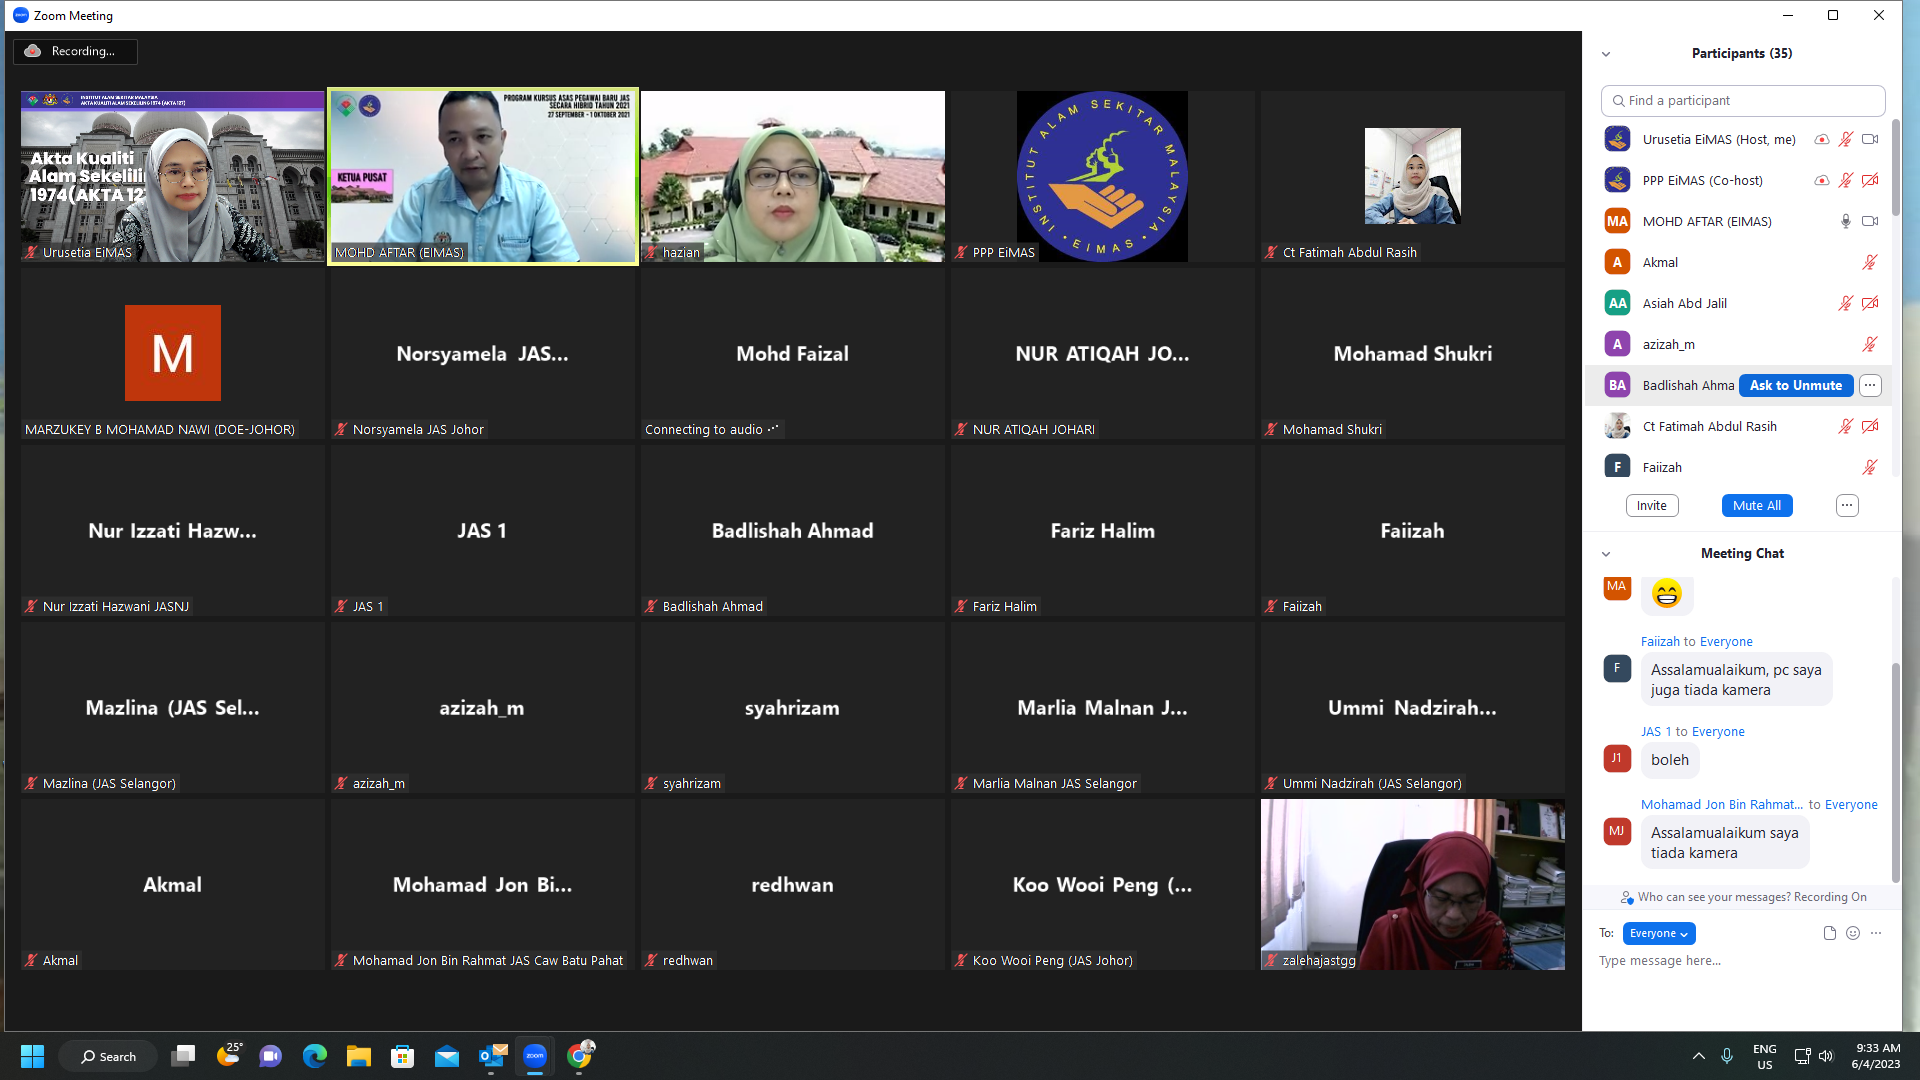Collapse the Meeting Chat panel chevron

click(x=1606, y=554)
